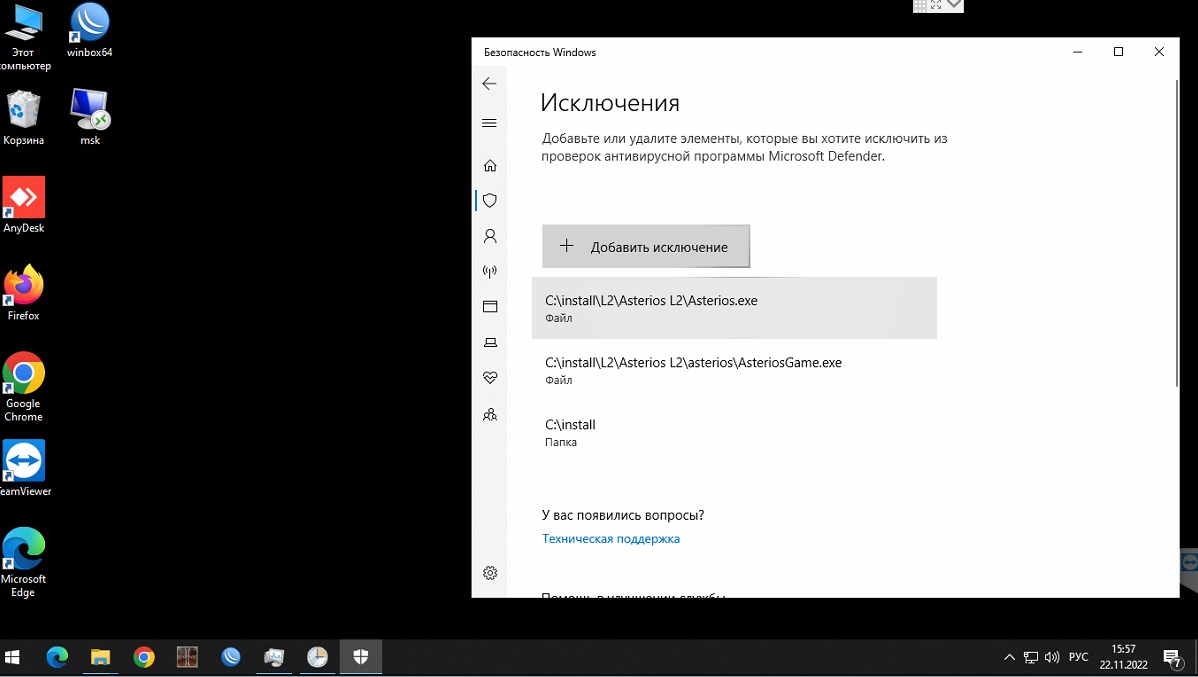The width and height of the screenshot is (1198, 677).
Task: Click the brown square icon beside Chrome in taskbar
Action: click(x=187, y=657)
